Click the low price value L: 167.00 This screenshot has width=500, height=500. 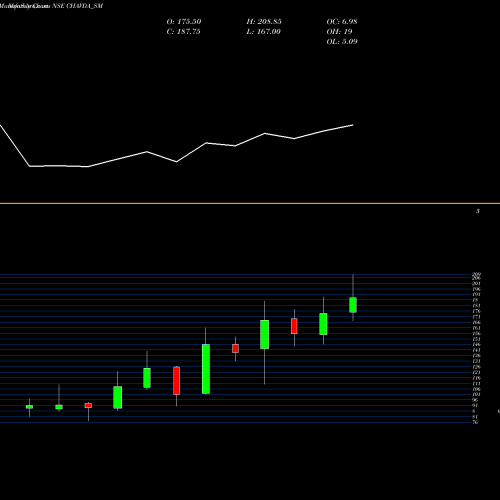[x=263, y=32]
